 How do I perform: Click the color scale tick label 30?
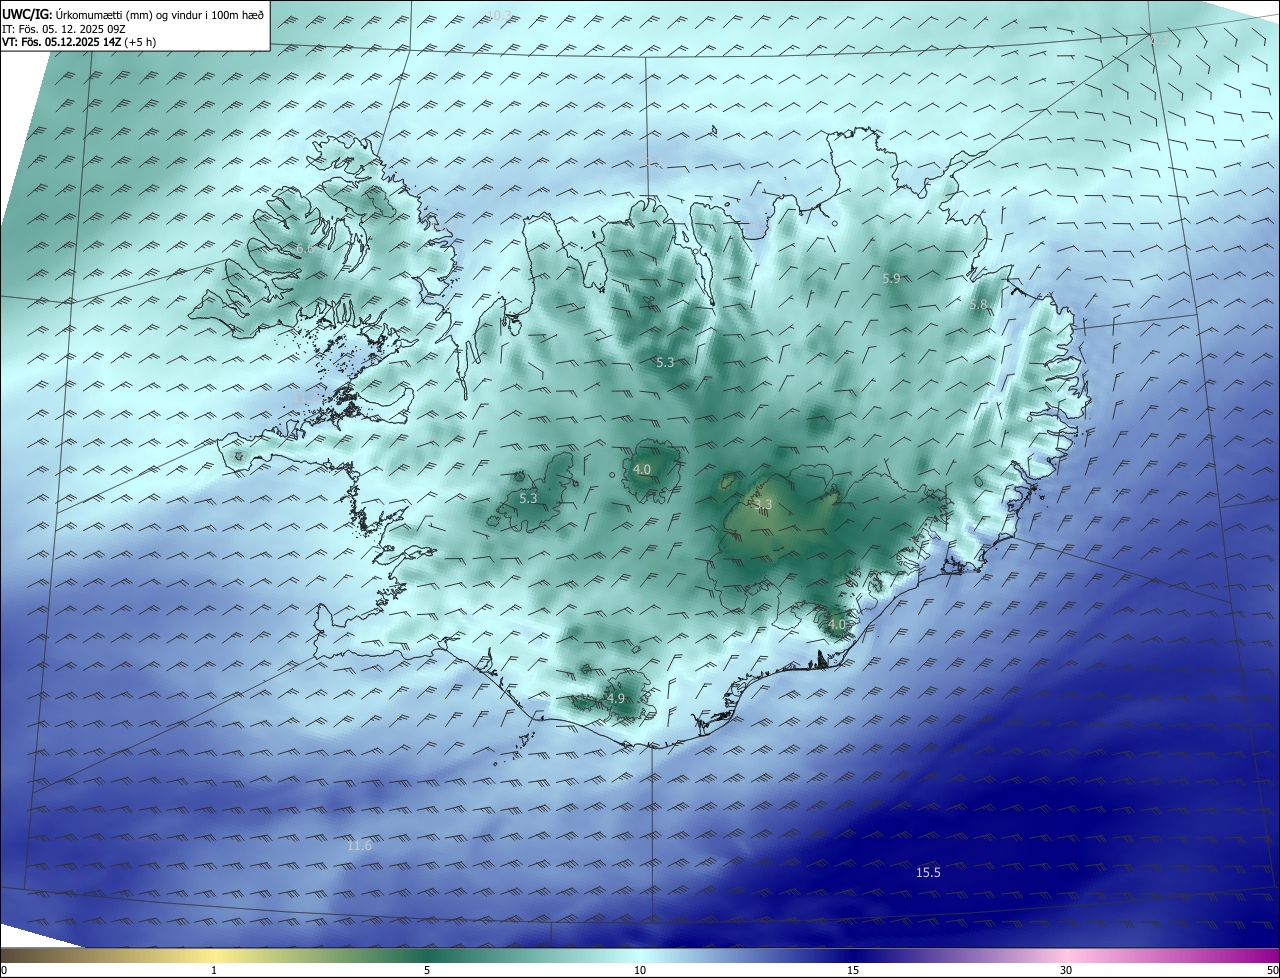click(x=1066, y=970)
